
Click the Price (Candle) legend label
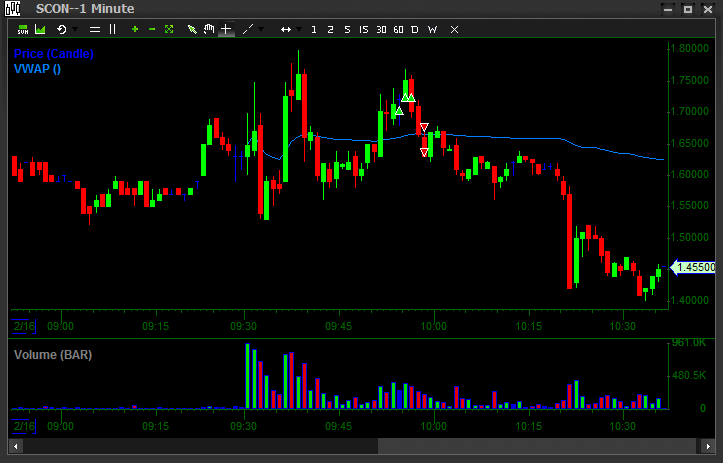click(53, 54)
